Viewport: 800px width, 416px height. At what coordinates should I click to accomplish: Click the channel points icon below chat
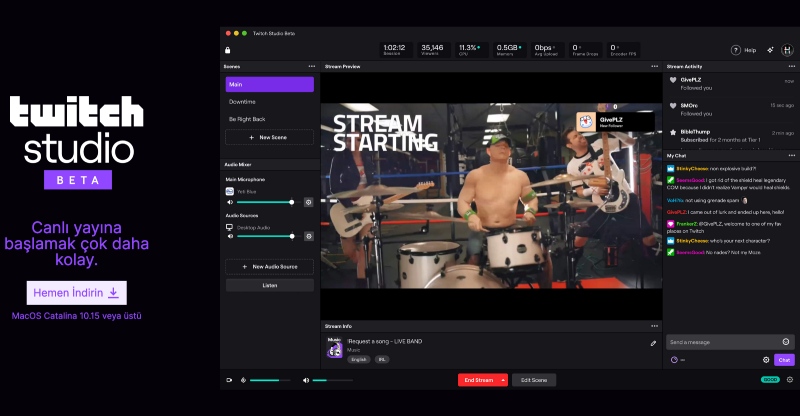point(674,360)
